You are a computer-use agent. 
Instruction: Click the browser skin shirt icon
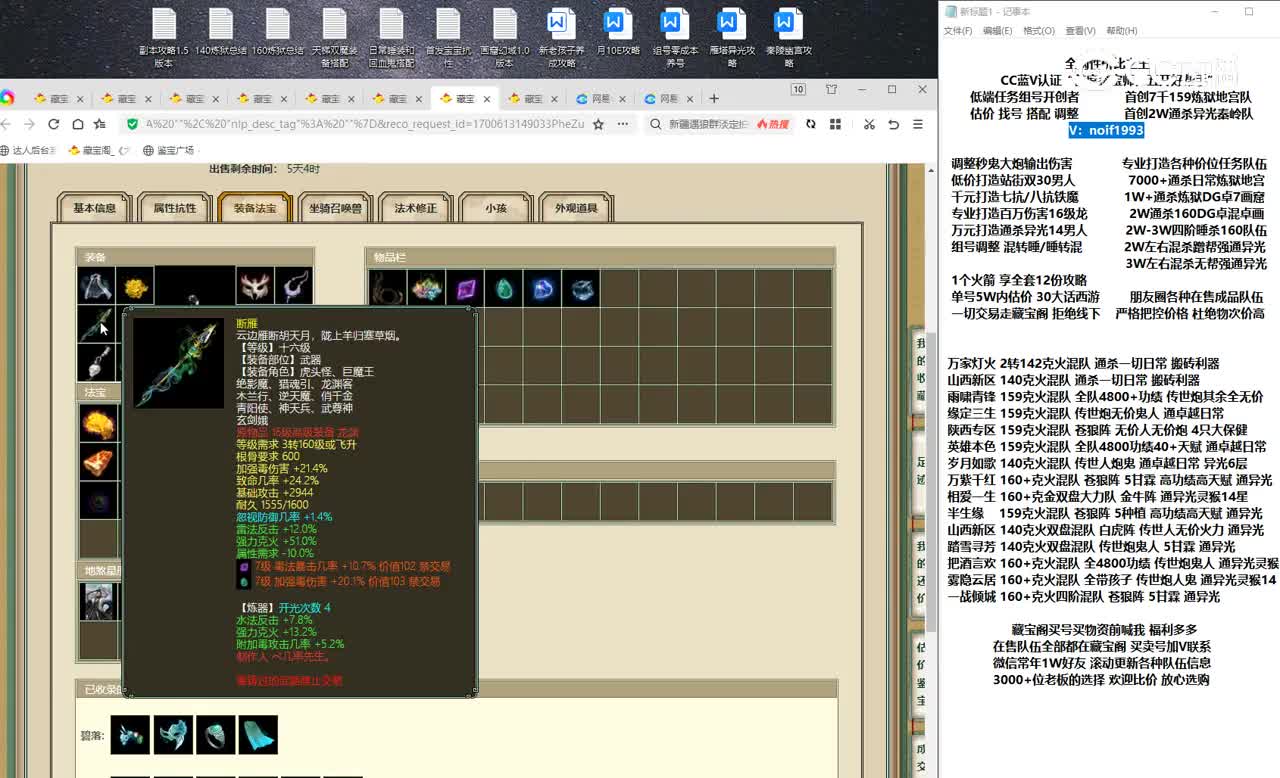pos(831,89)
